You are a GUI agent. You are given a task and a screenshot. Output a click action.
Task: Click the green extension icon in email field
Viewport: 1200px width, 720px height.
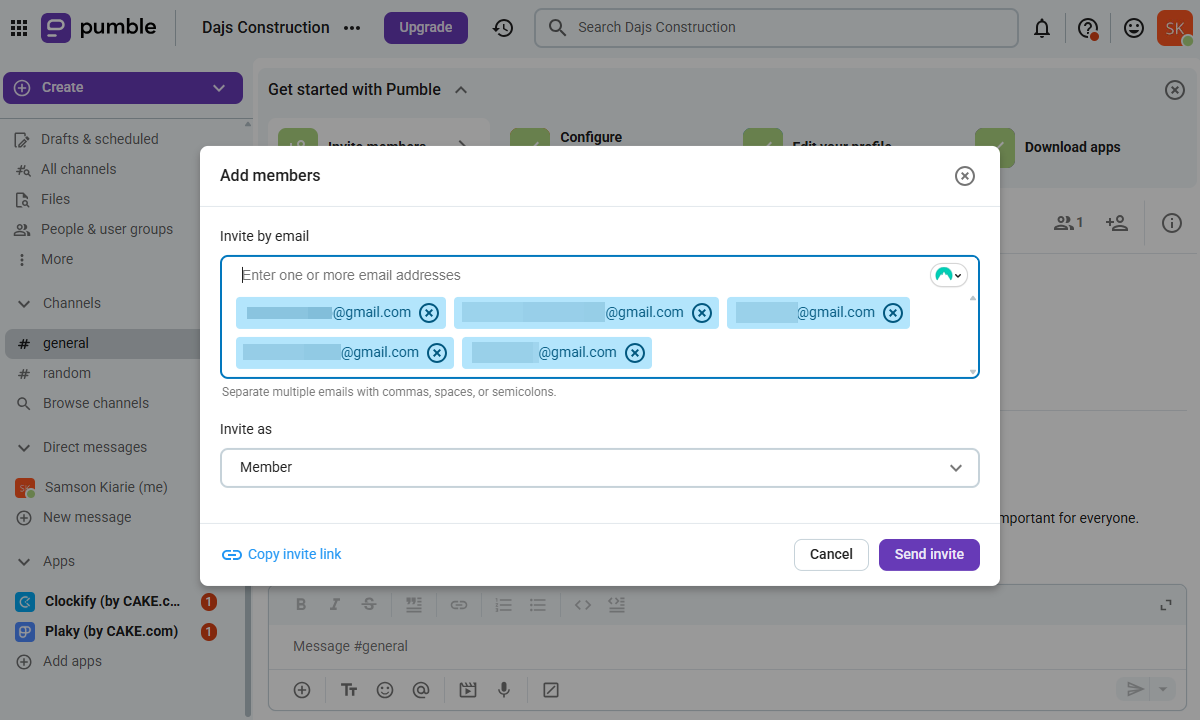(x=949, y=275)
